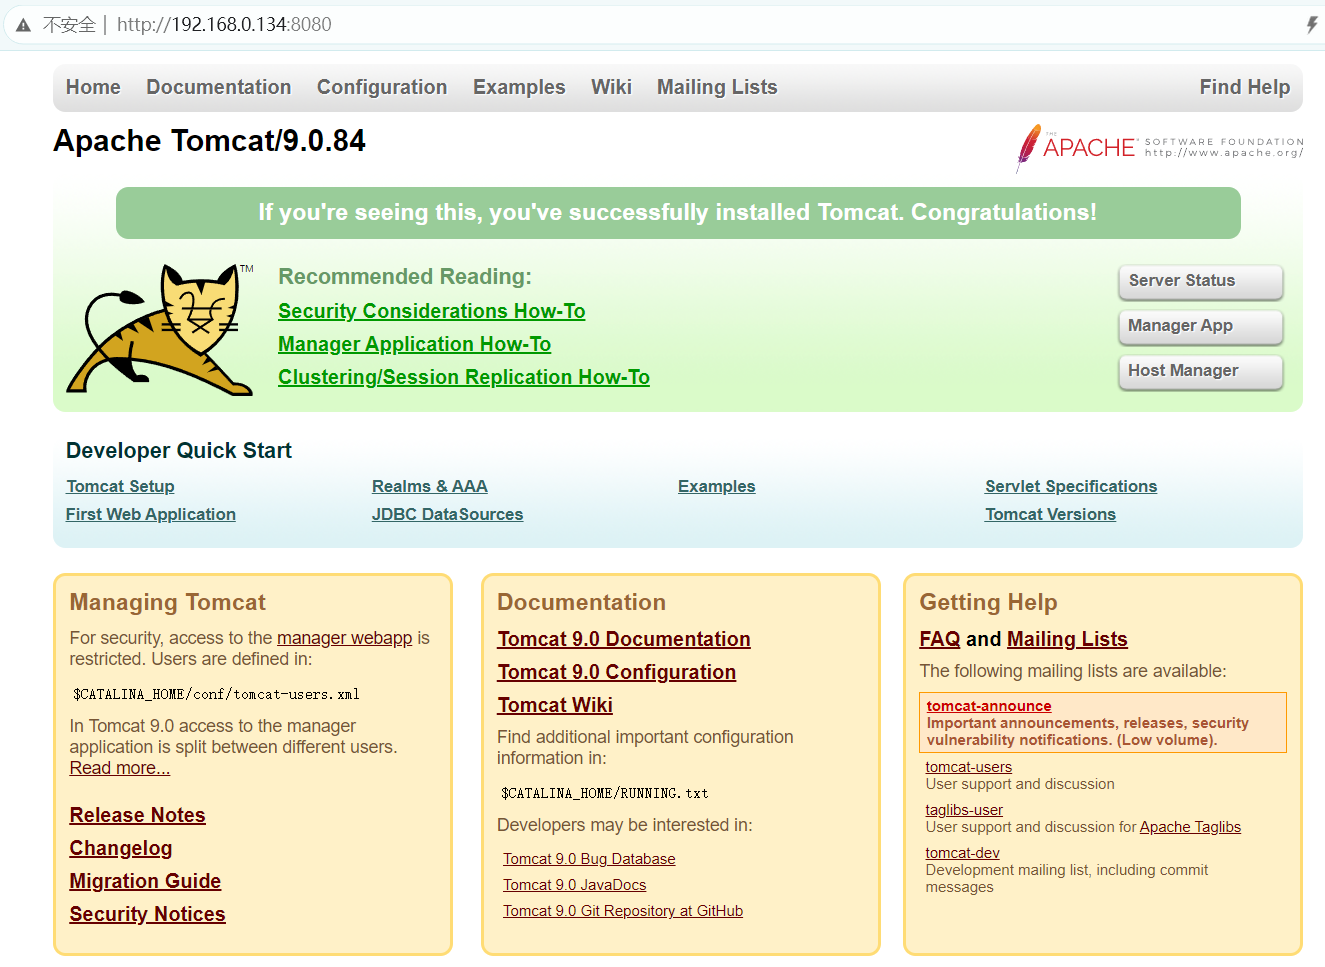The height and width of the screenshot is (967, 1325).
Task: Open the Wiki nav item
Action: click(611, 87)
